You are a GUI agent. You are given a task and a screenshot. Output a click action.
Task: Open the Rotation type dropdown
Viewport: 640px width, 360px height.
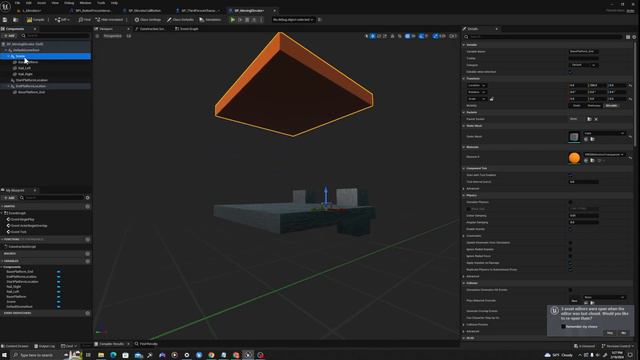[x=477, y=92]
